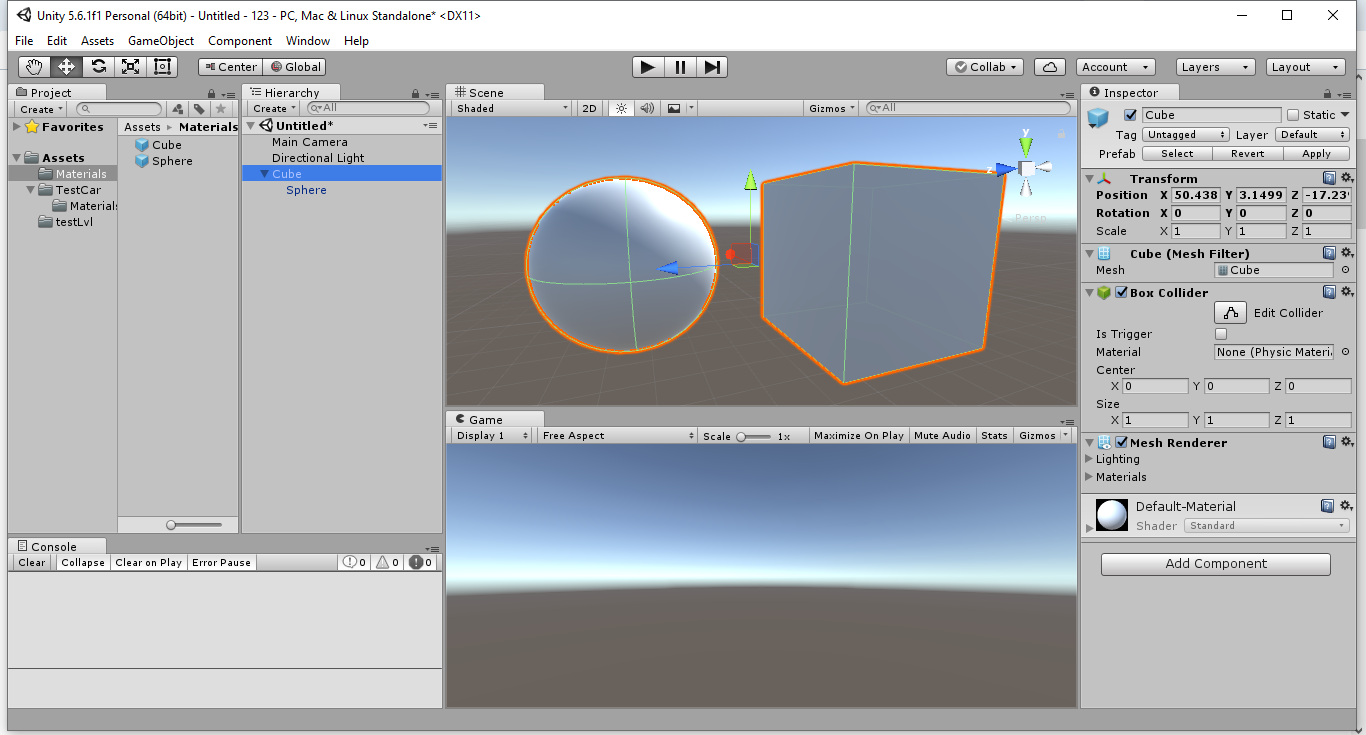1366x735 pixels.
Task: Open the Window menu
Action: (x=308, y=41)
